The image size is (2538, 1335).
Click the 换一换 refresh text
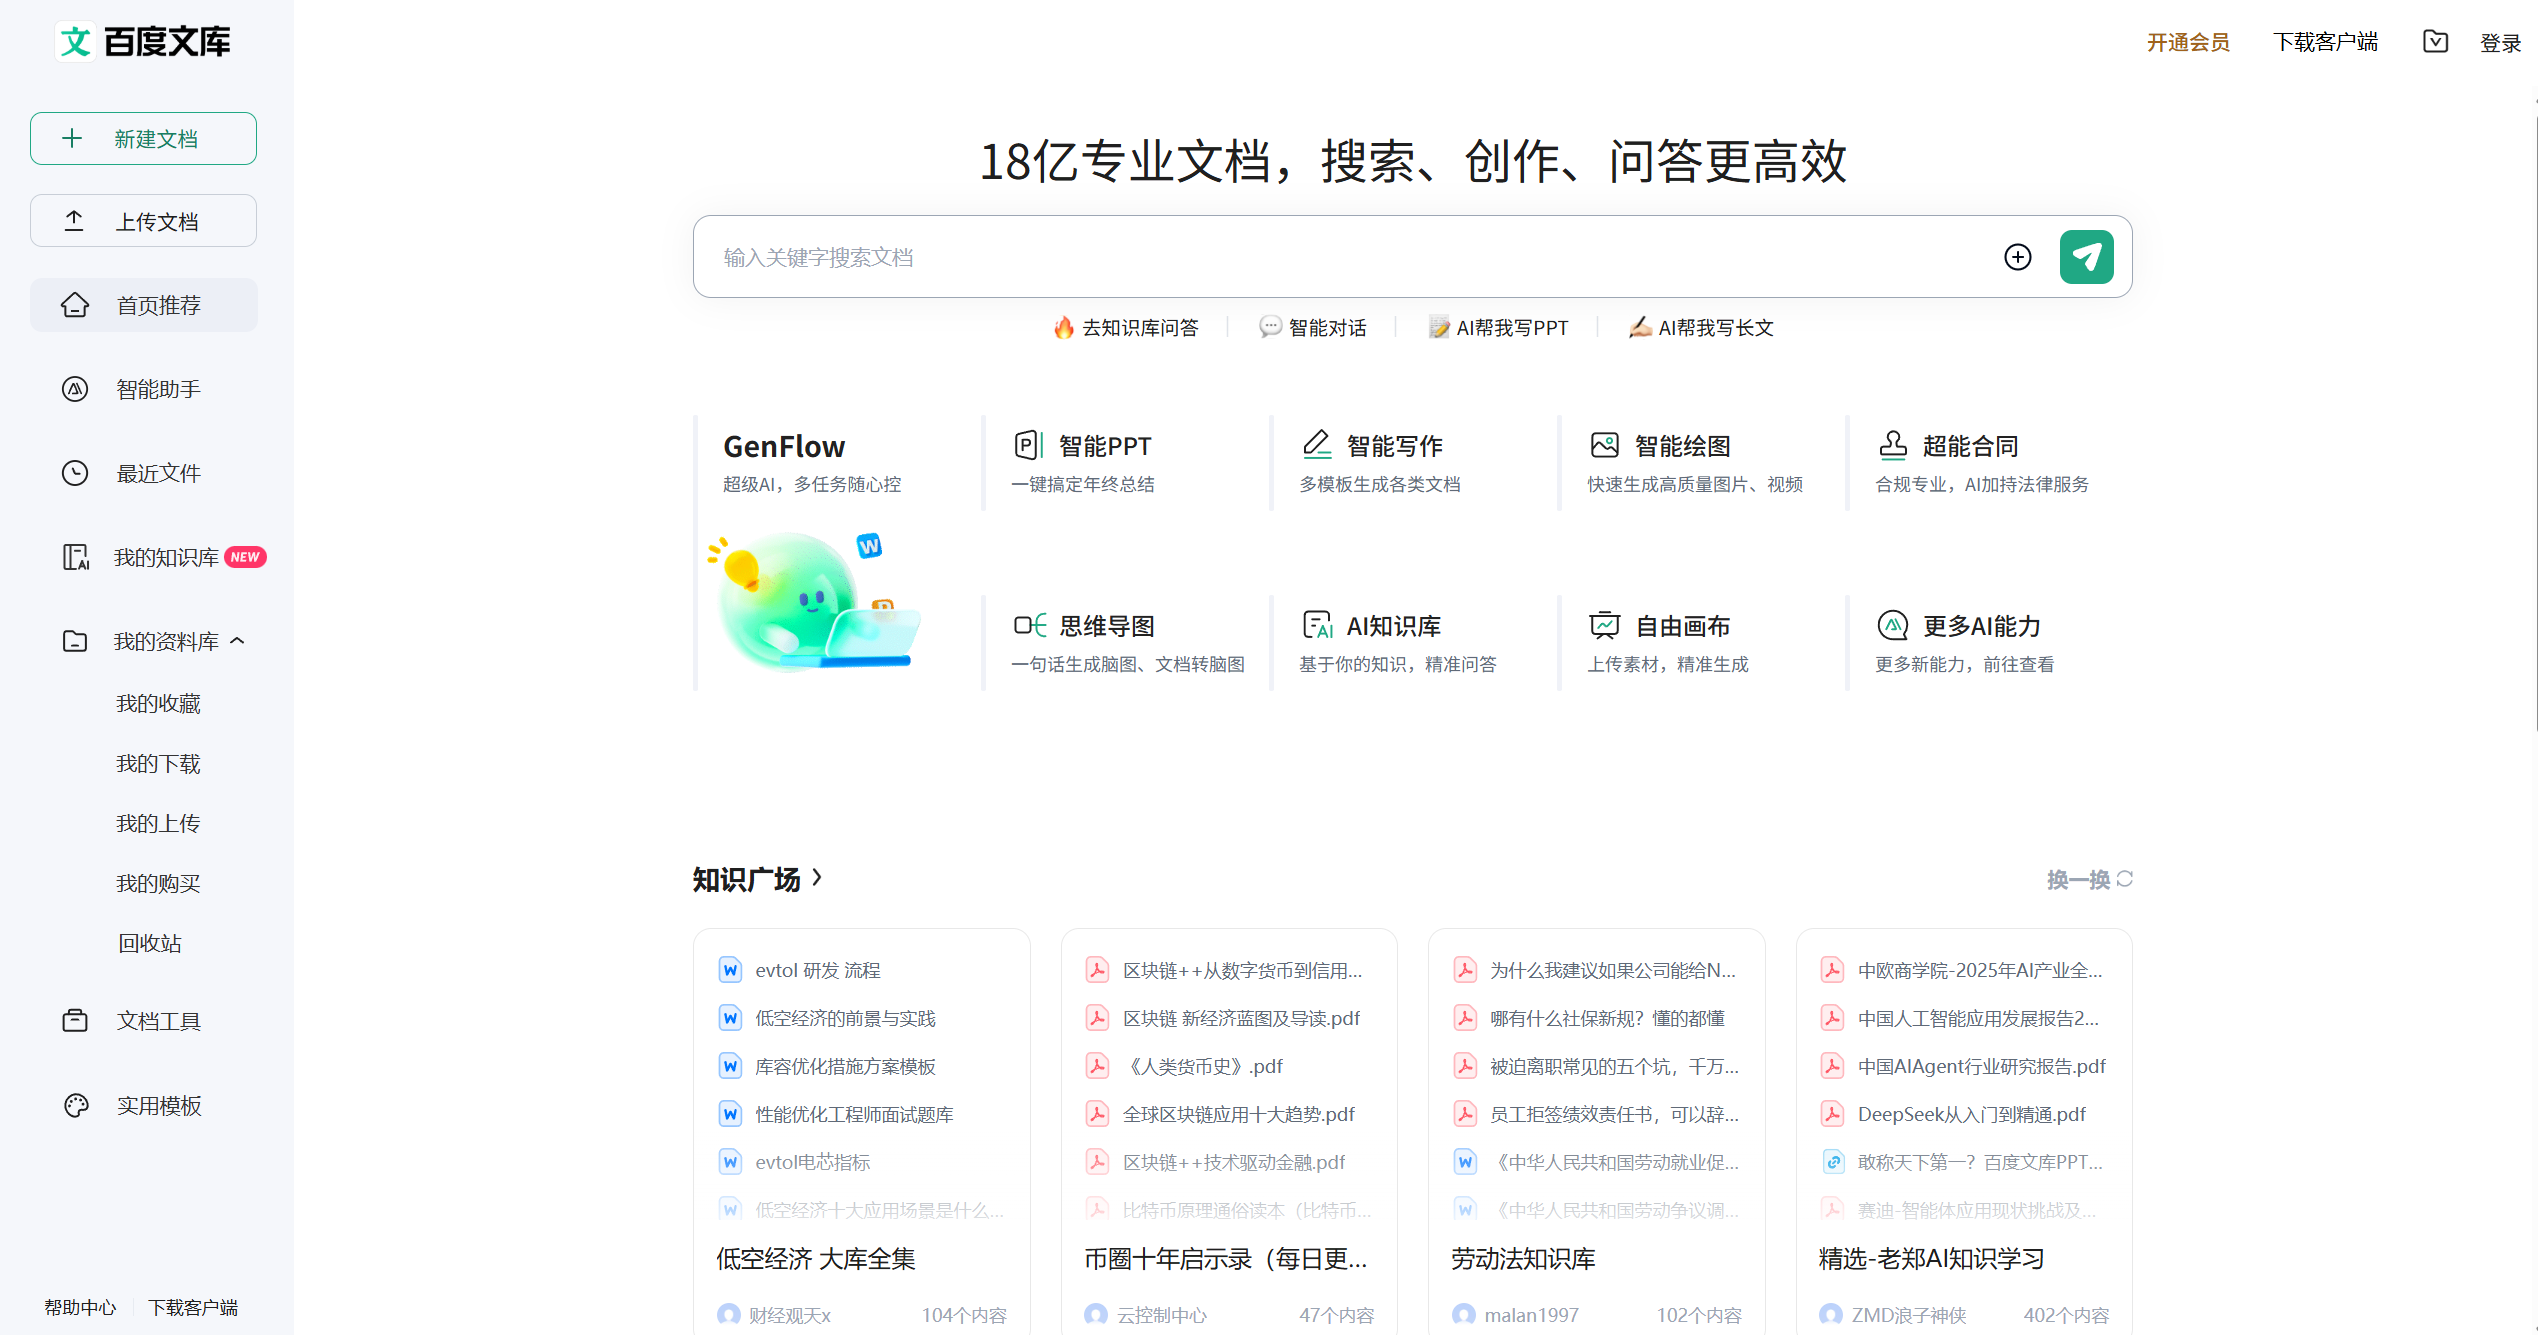[2078, 879]
